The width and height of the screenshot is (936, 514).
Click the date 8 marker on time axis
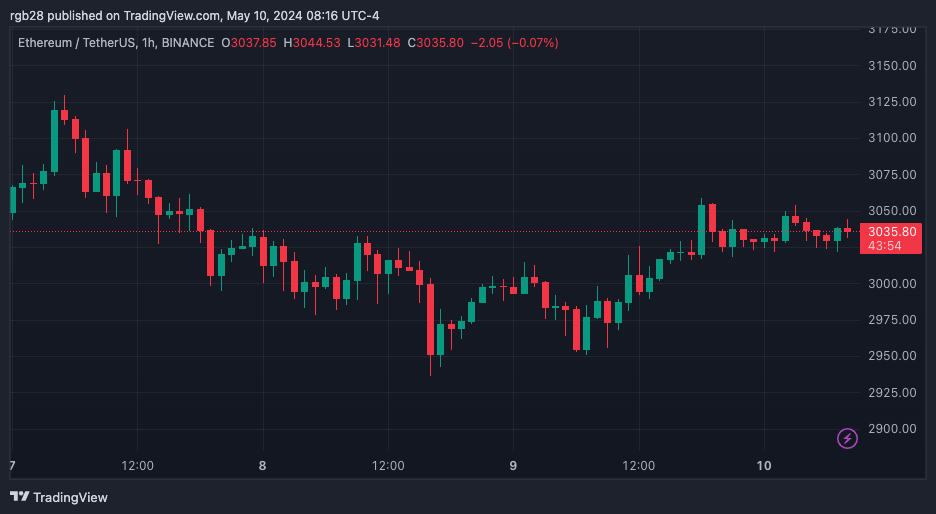[263, 466]
